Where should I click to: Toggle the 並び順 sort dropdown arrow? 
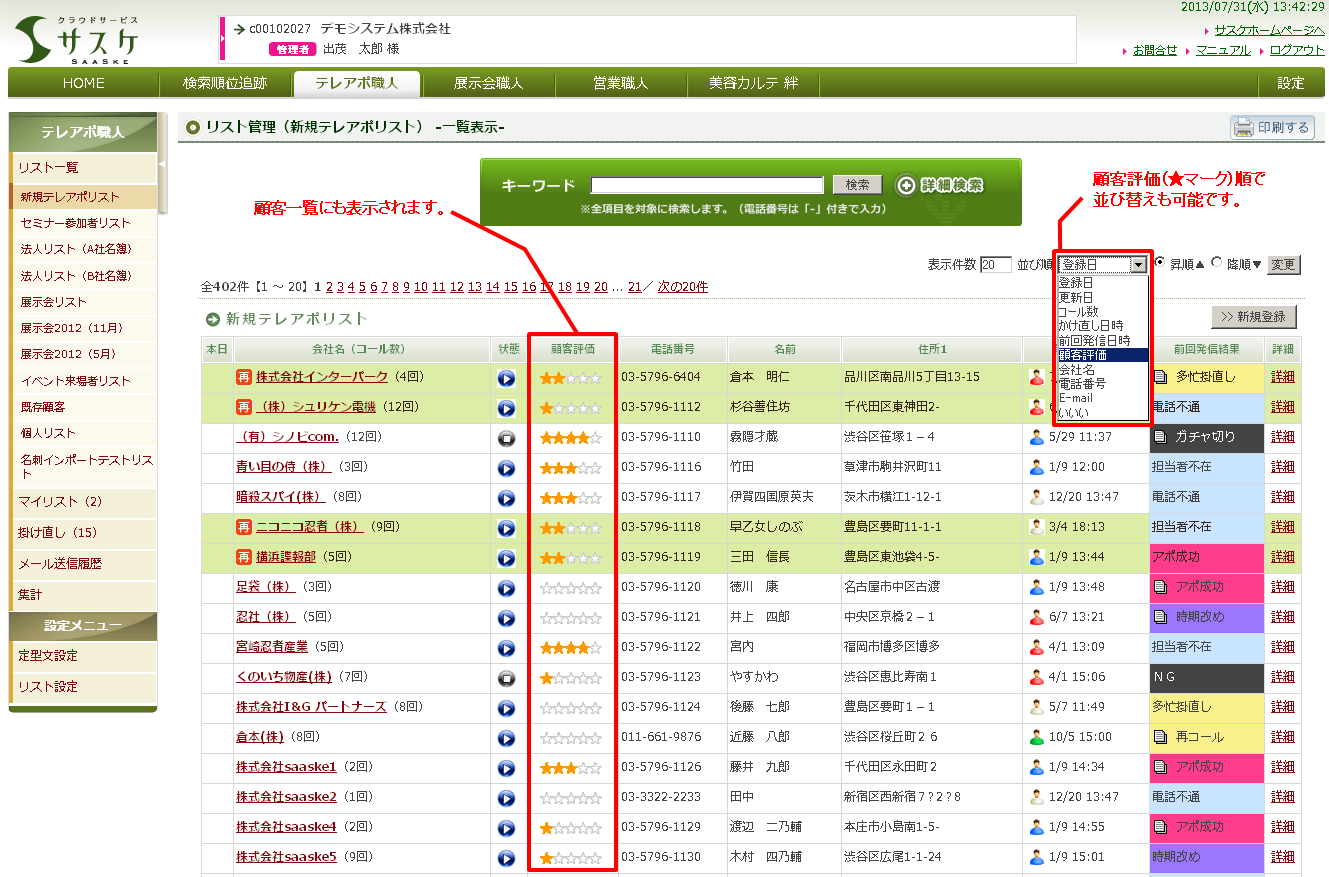(1138, 265)
